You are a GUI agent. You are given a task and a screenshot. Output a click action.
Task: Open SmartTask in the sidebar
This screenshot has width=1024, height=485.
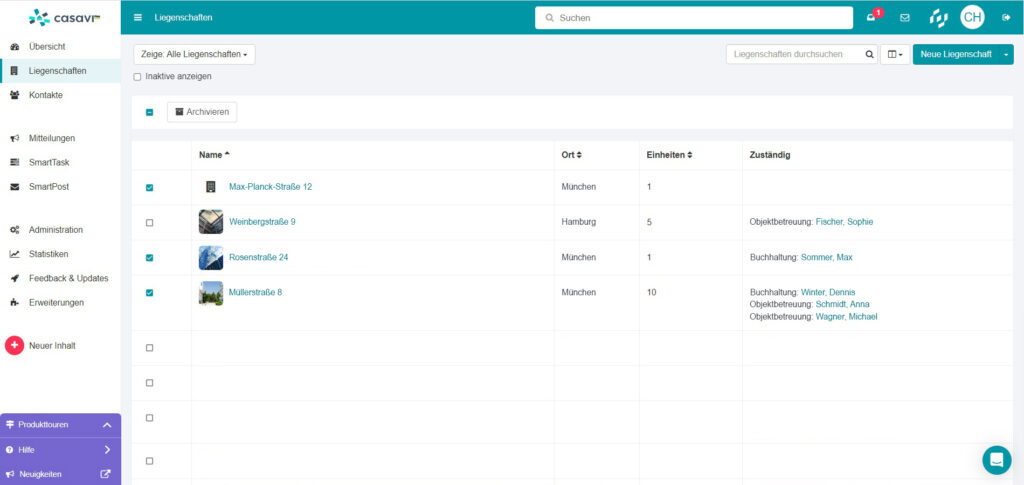click(49, 162)
